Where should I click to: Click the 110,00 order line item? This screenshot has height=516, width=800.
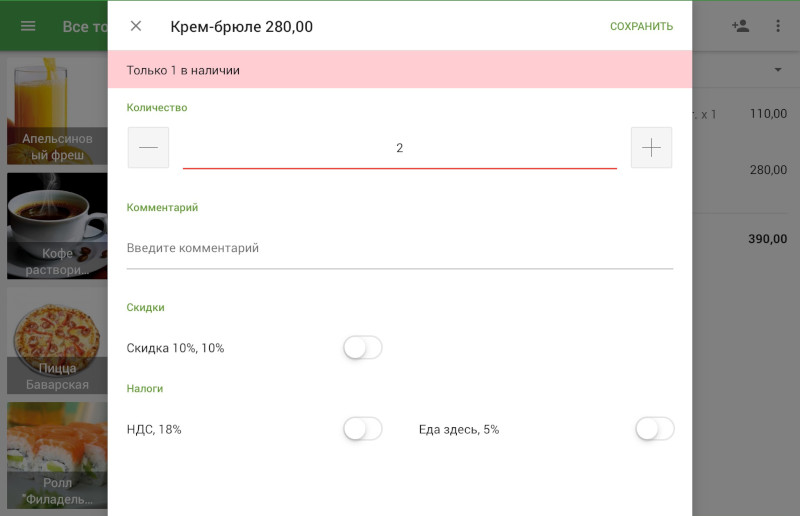click(745, 114)
